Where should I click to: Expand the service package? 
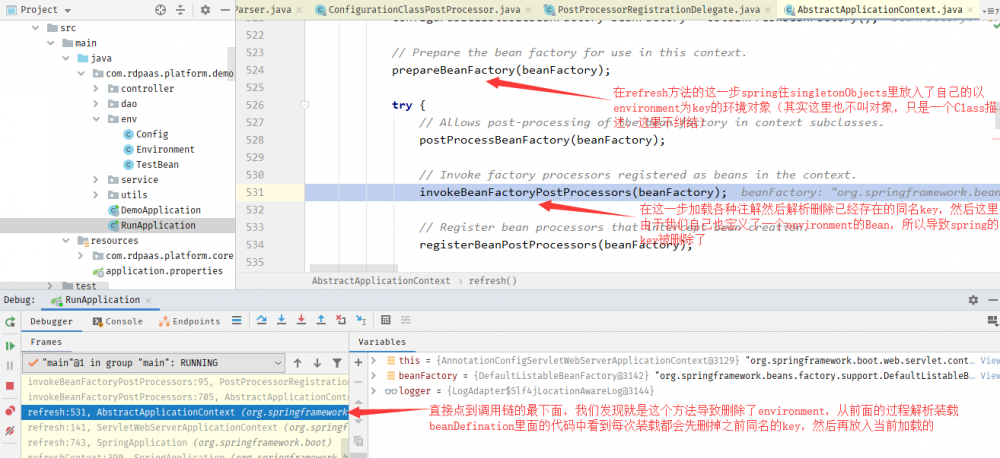[96, 179]
